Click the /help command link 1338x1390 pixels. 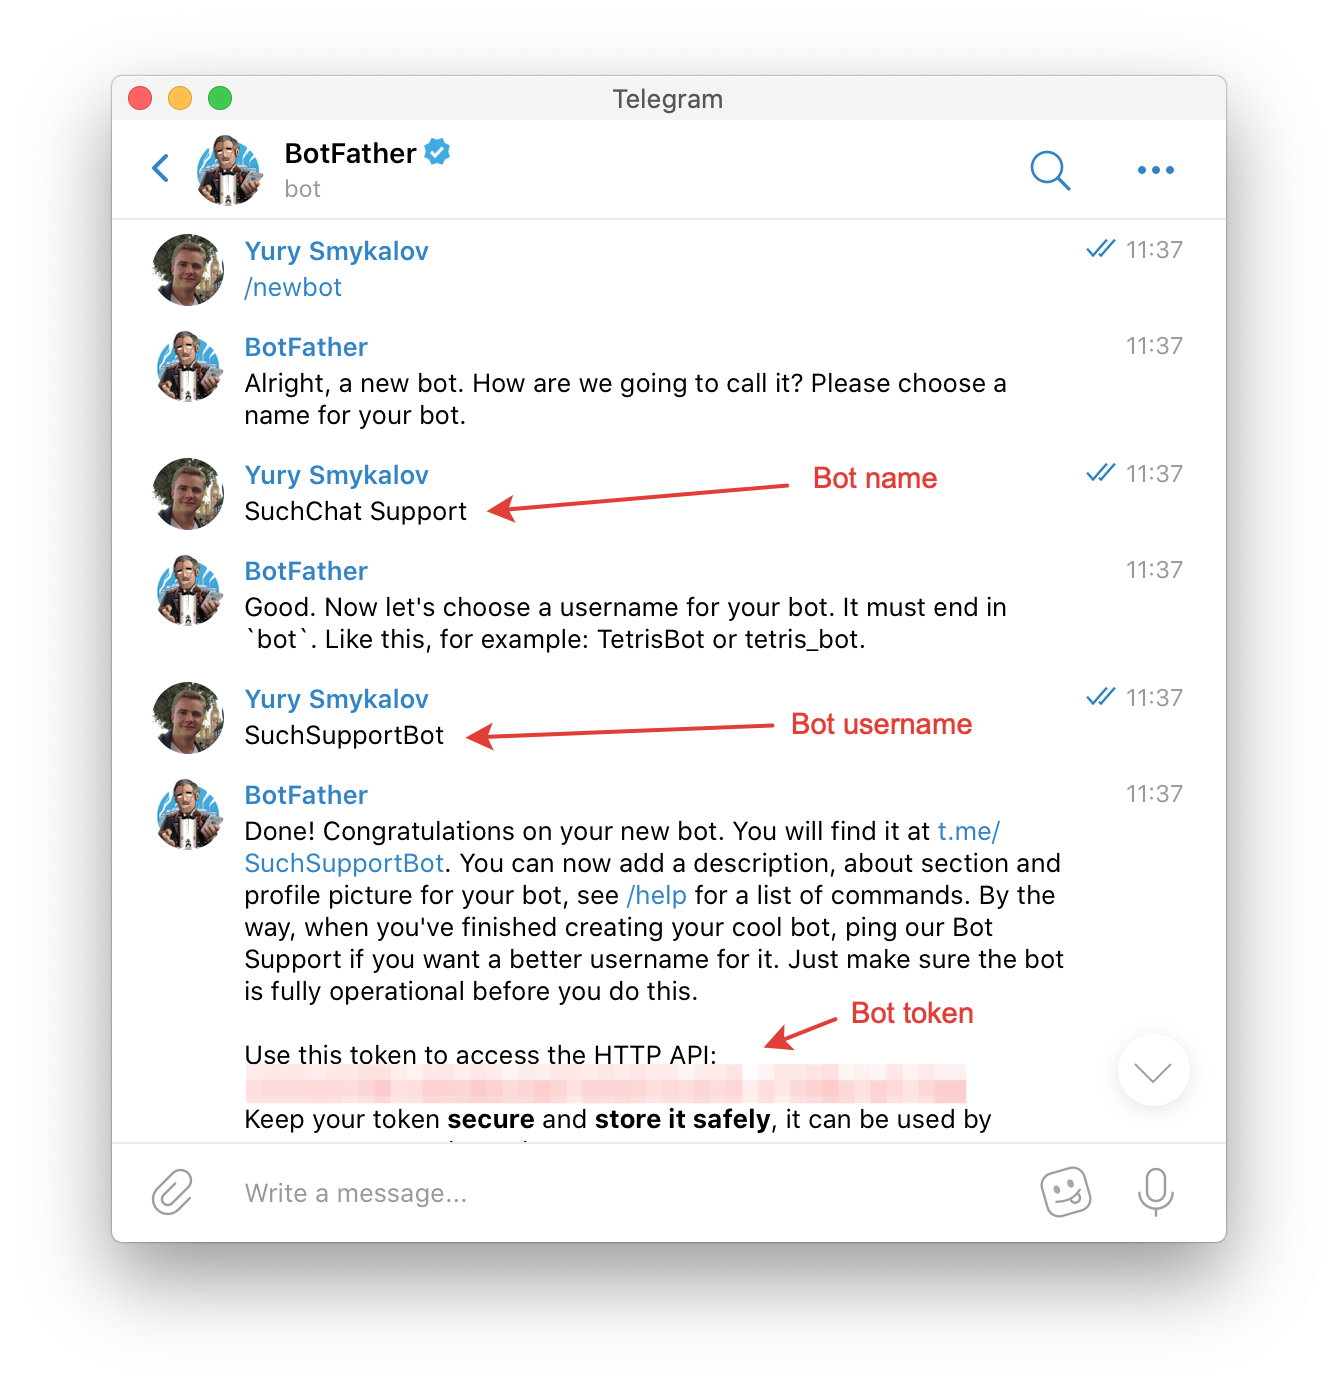coord(656,895)
